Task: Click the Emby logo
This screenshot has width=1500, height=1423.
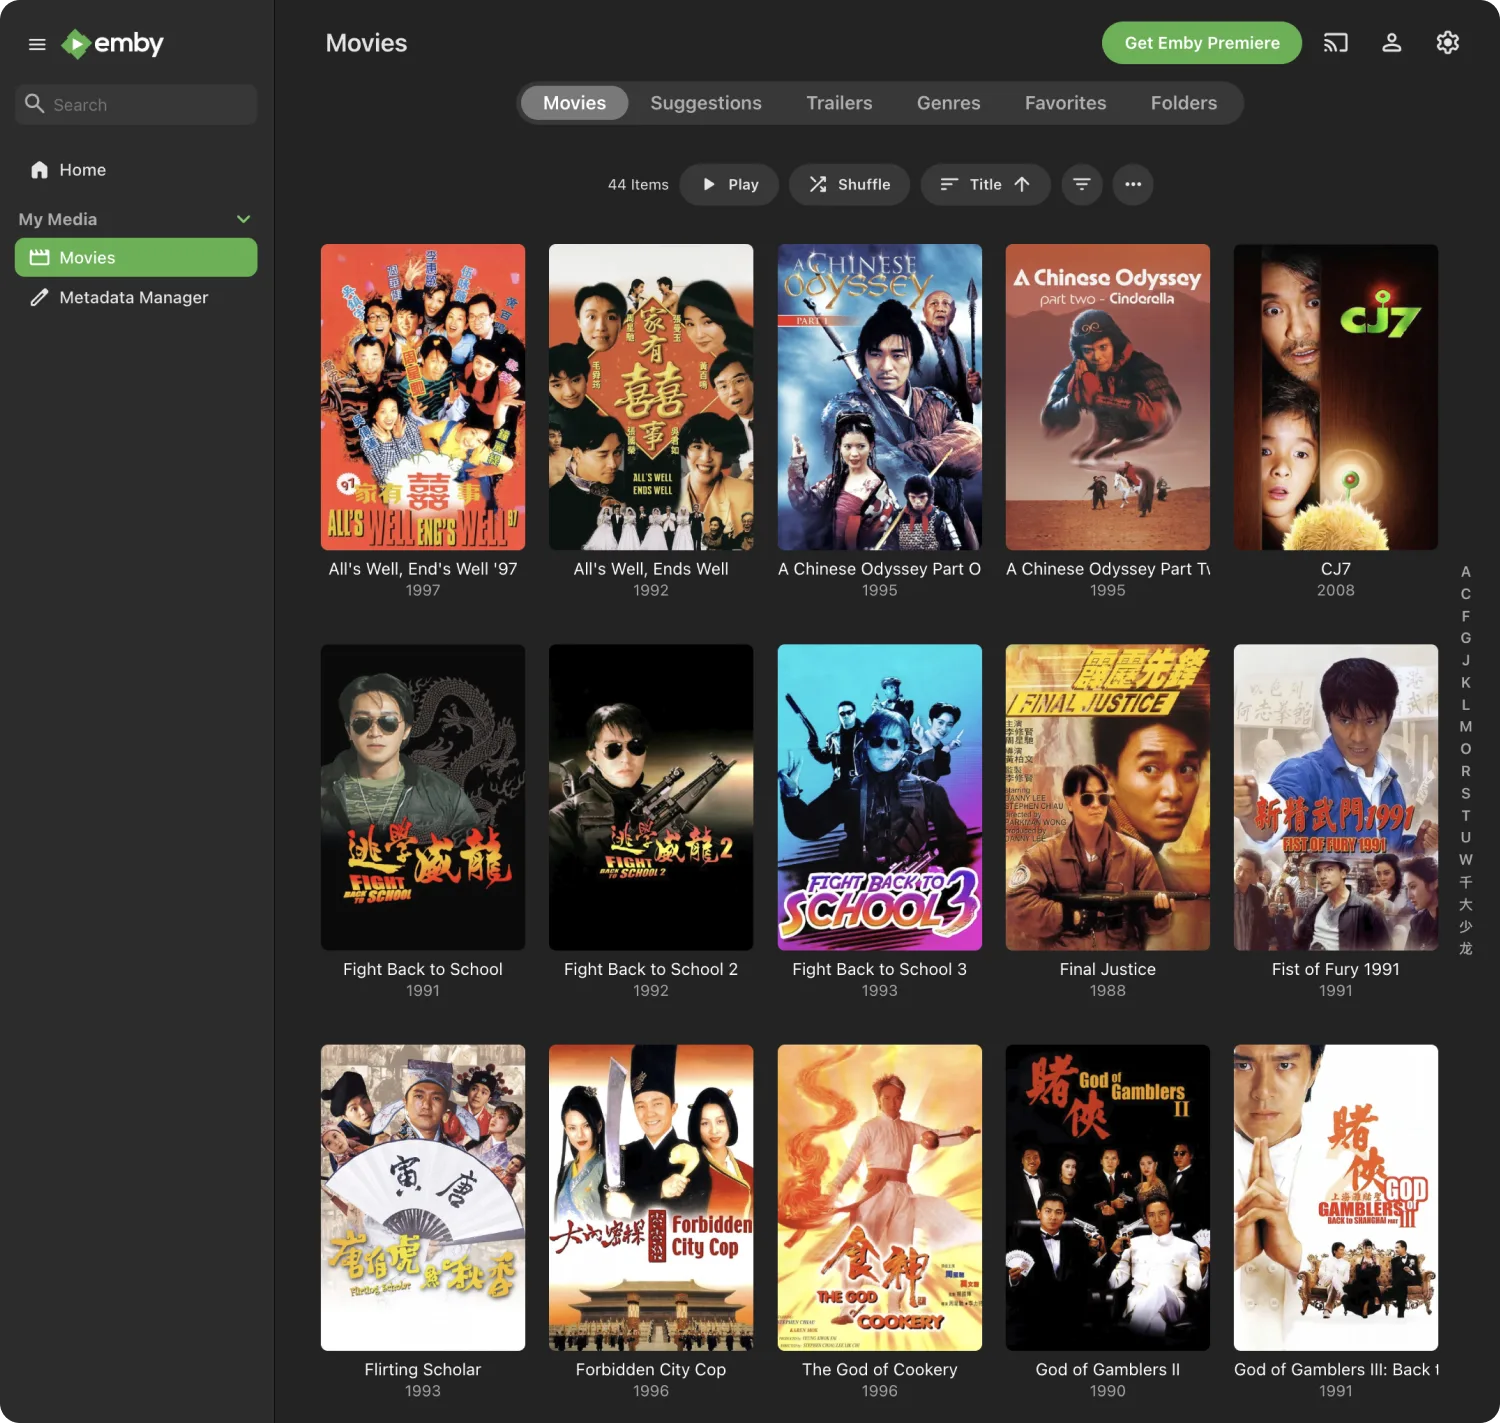Action: pos(112,44)
